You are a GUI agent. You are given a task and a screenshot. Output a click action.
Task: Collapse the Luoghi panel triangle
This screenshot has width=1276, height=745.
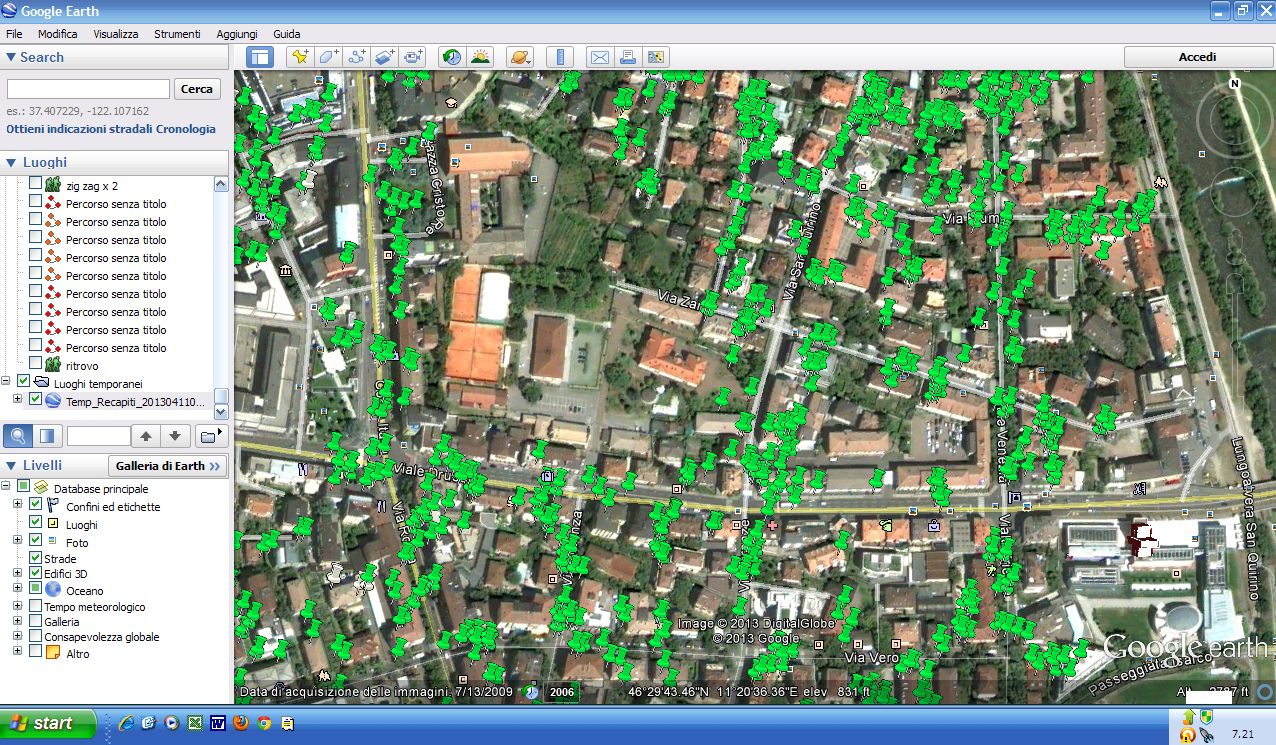11,162
